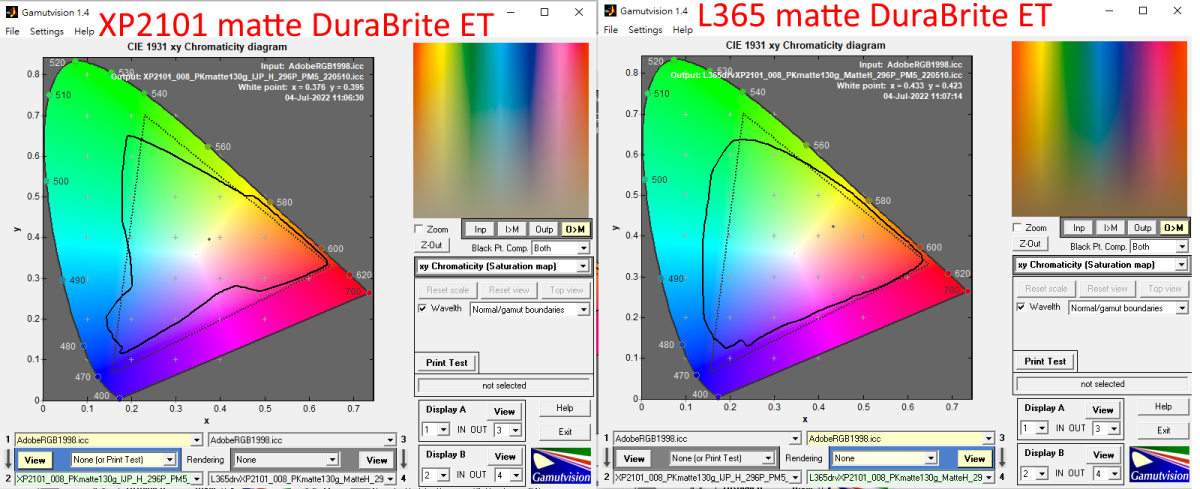Open the Black Pt. Comp. dropdown in the XP2101 window
Viewport: 1200px width, 489px height.
583,248
